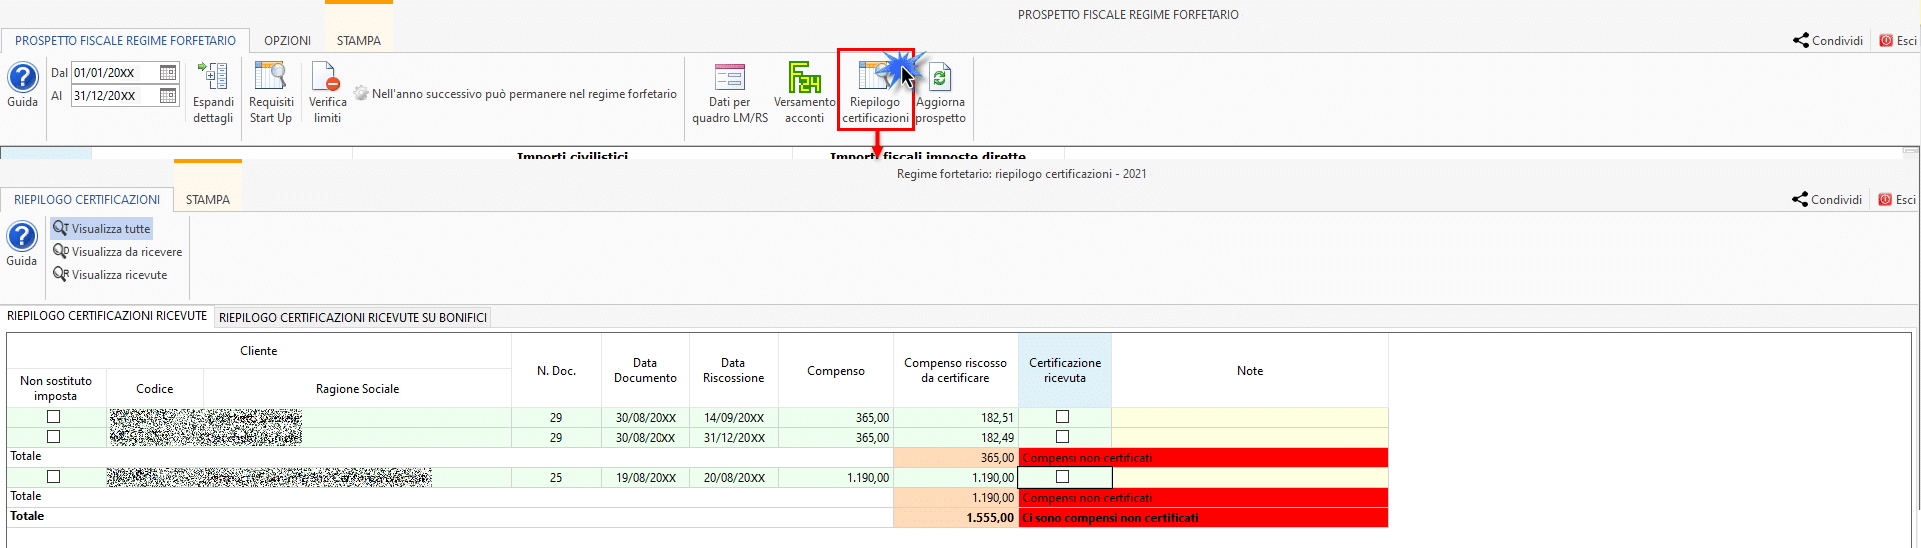
Task: Tick Non sostituto imposta for 14/09/20XX row
Action: 54,417
